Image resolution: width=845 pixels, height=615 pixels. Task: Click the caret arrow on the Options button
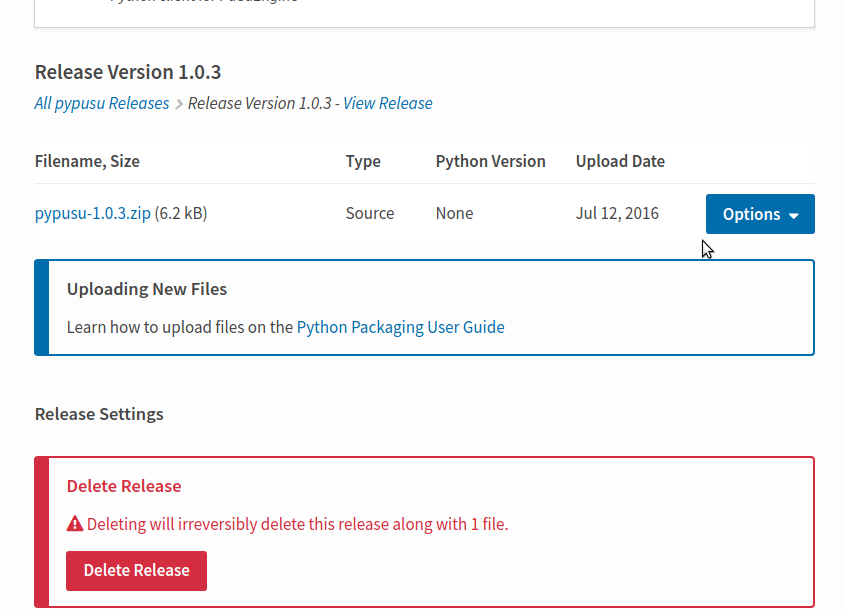click(793, 216)
